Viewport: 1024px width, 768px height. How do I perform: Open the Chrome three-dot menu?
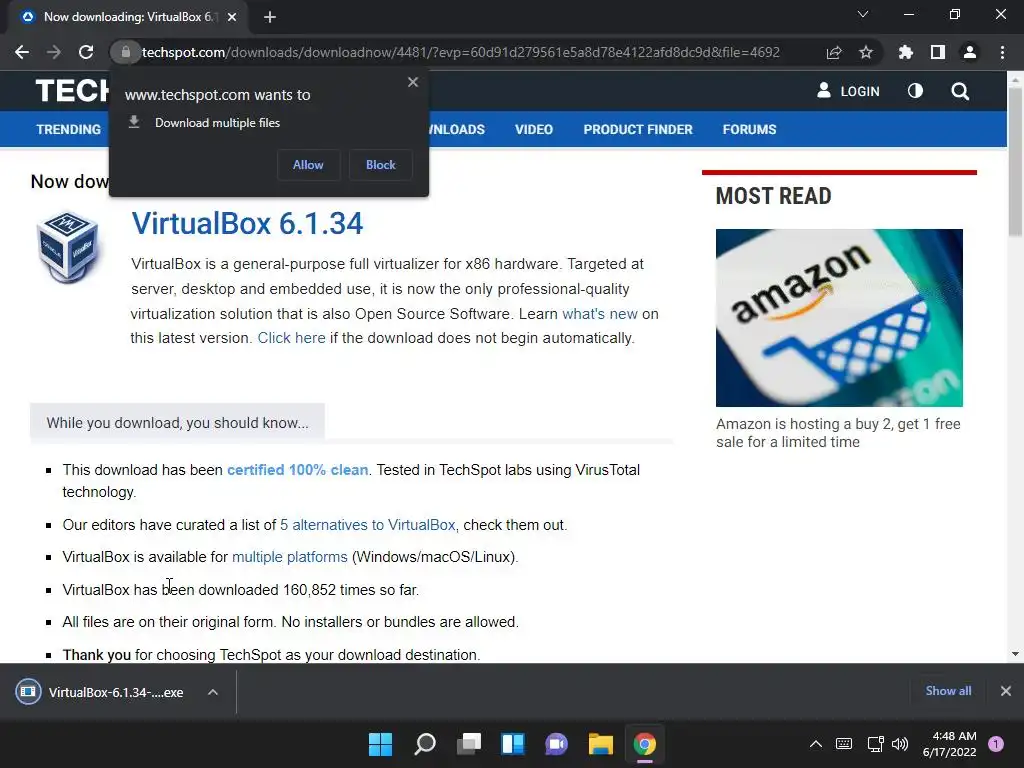point(1002,52)
